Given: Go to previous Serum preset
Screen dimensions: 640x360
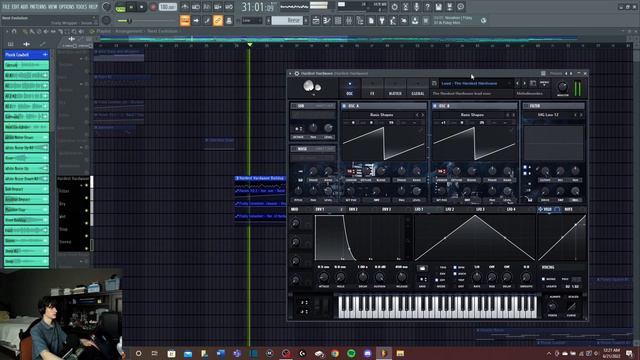Looking at the screenshot, I should pos(518,84).
